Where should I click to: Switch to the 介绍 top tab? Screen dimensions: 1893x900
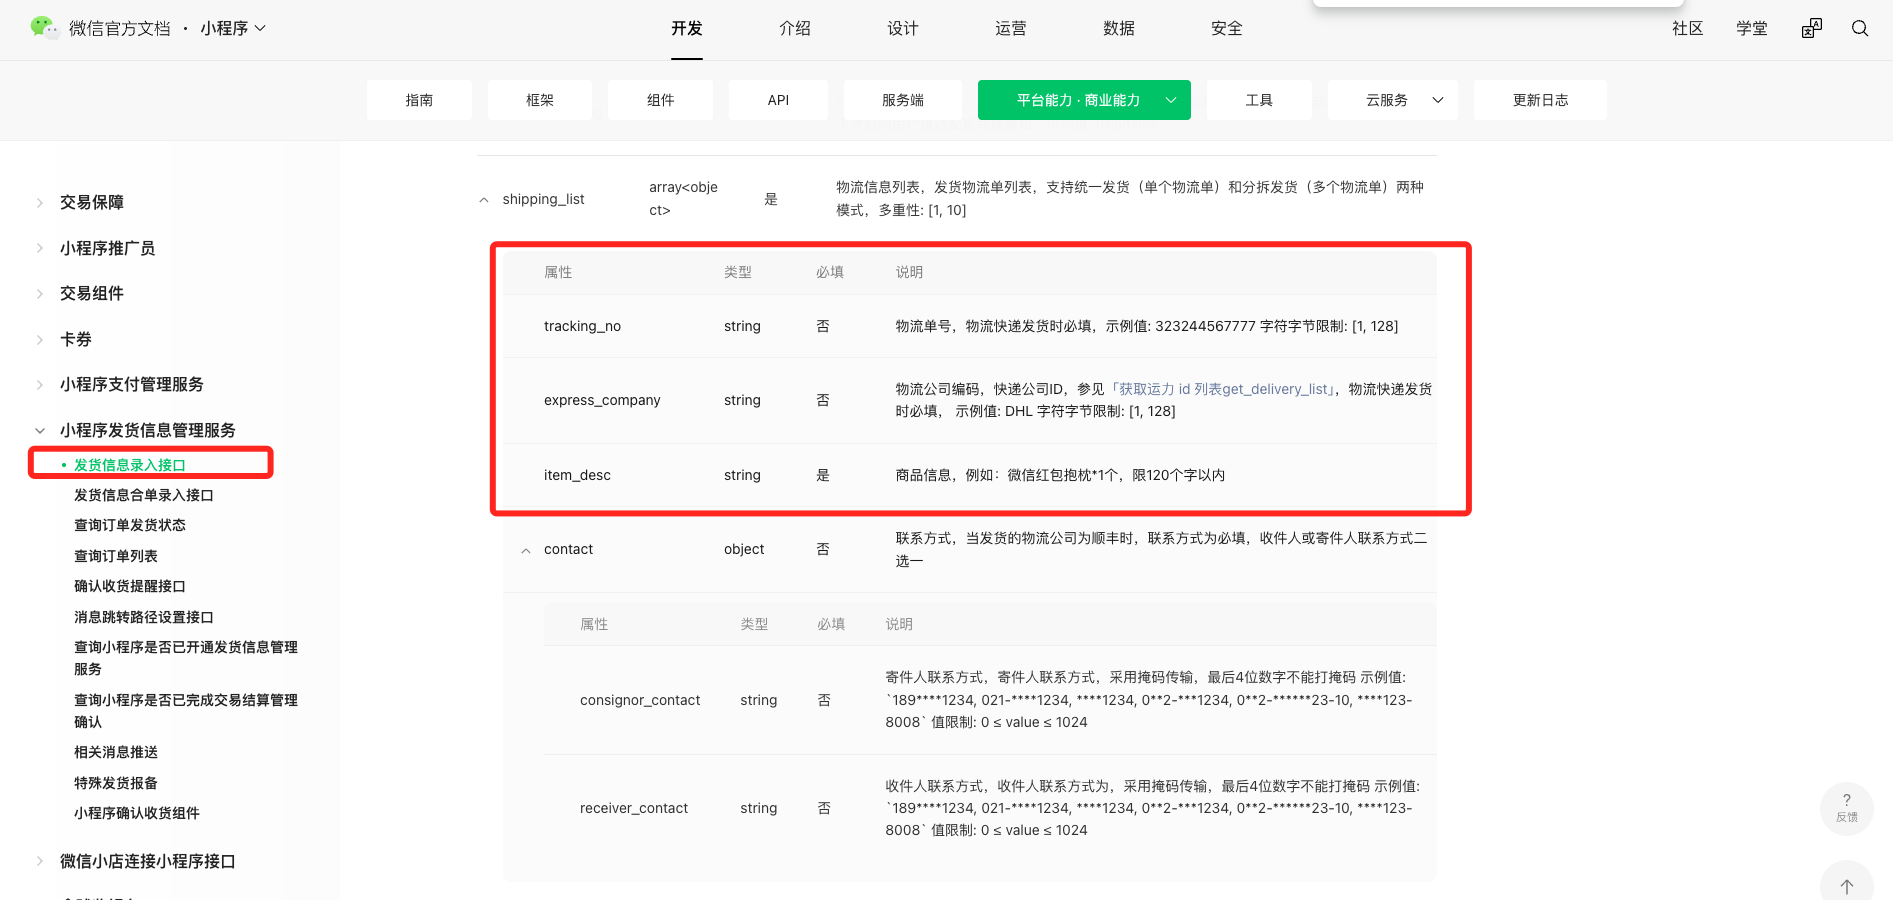[795, 29]
